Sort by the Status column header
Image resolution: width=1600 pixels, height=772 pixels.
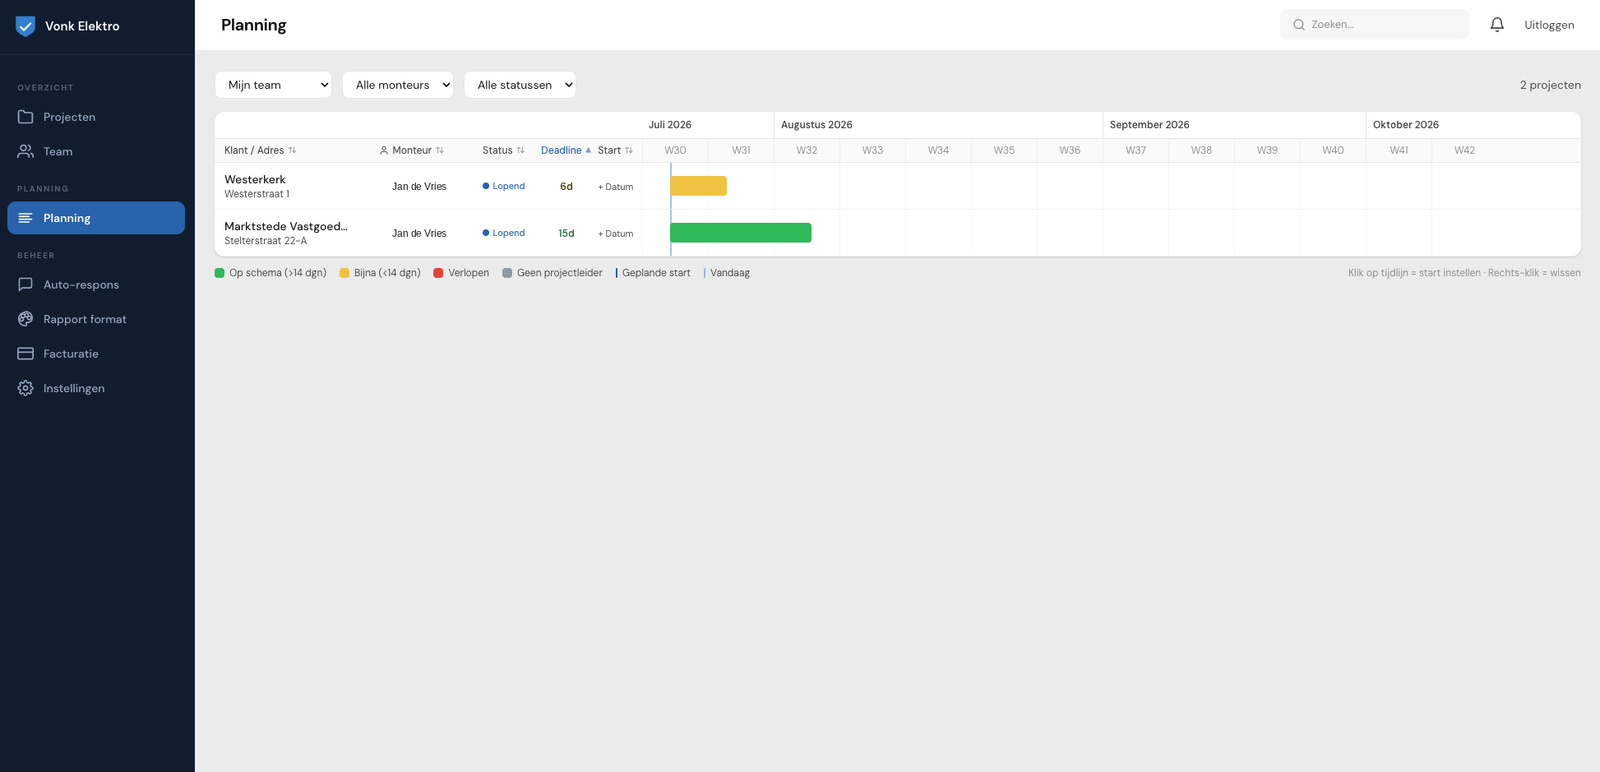pyautogui.click(x=503, y=150)
